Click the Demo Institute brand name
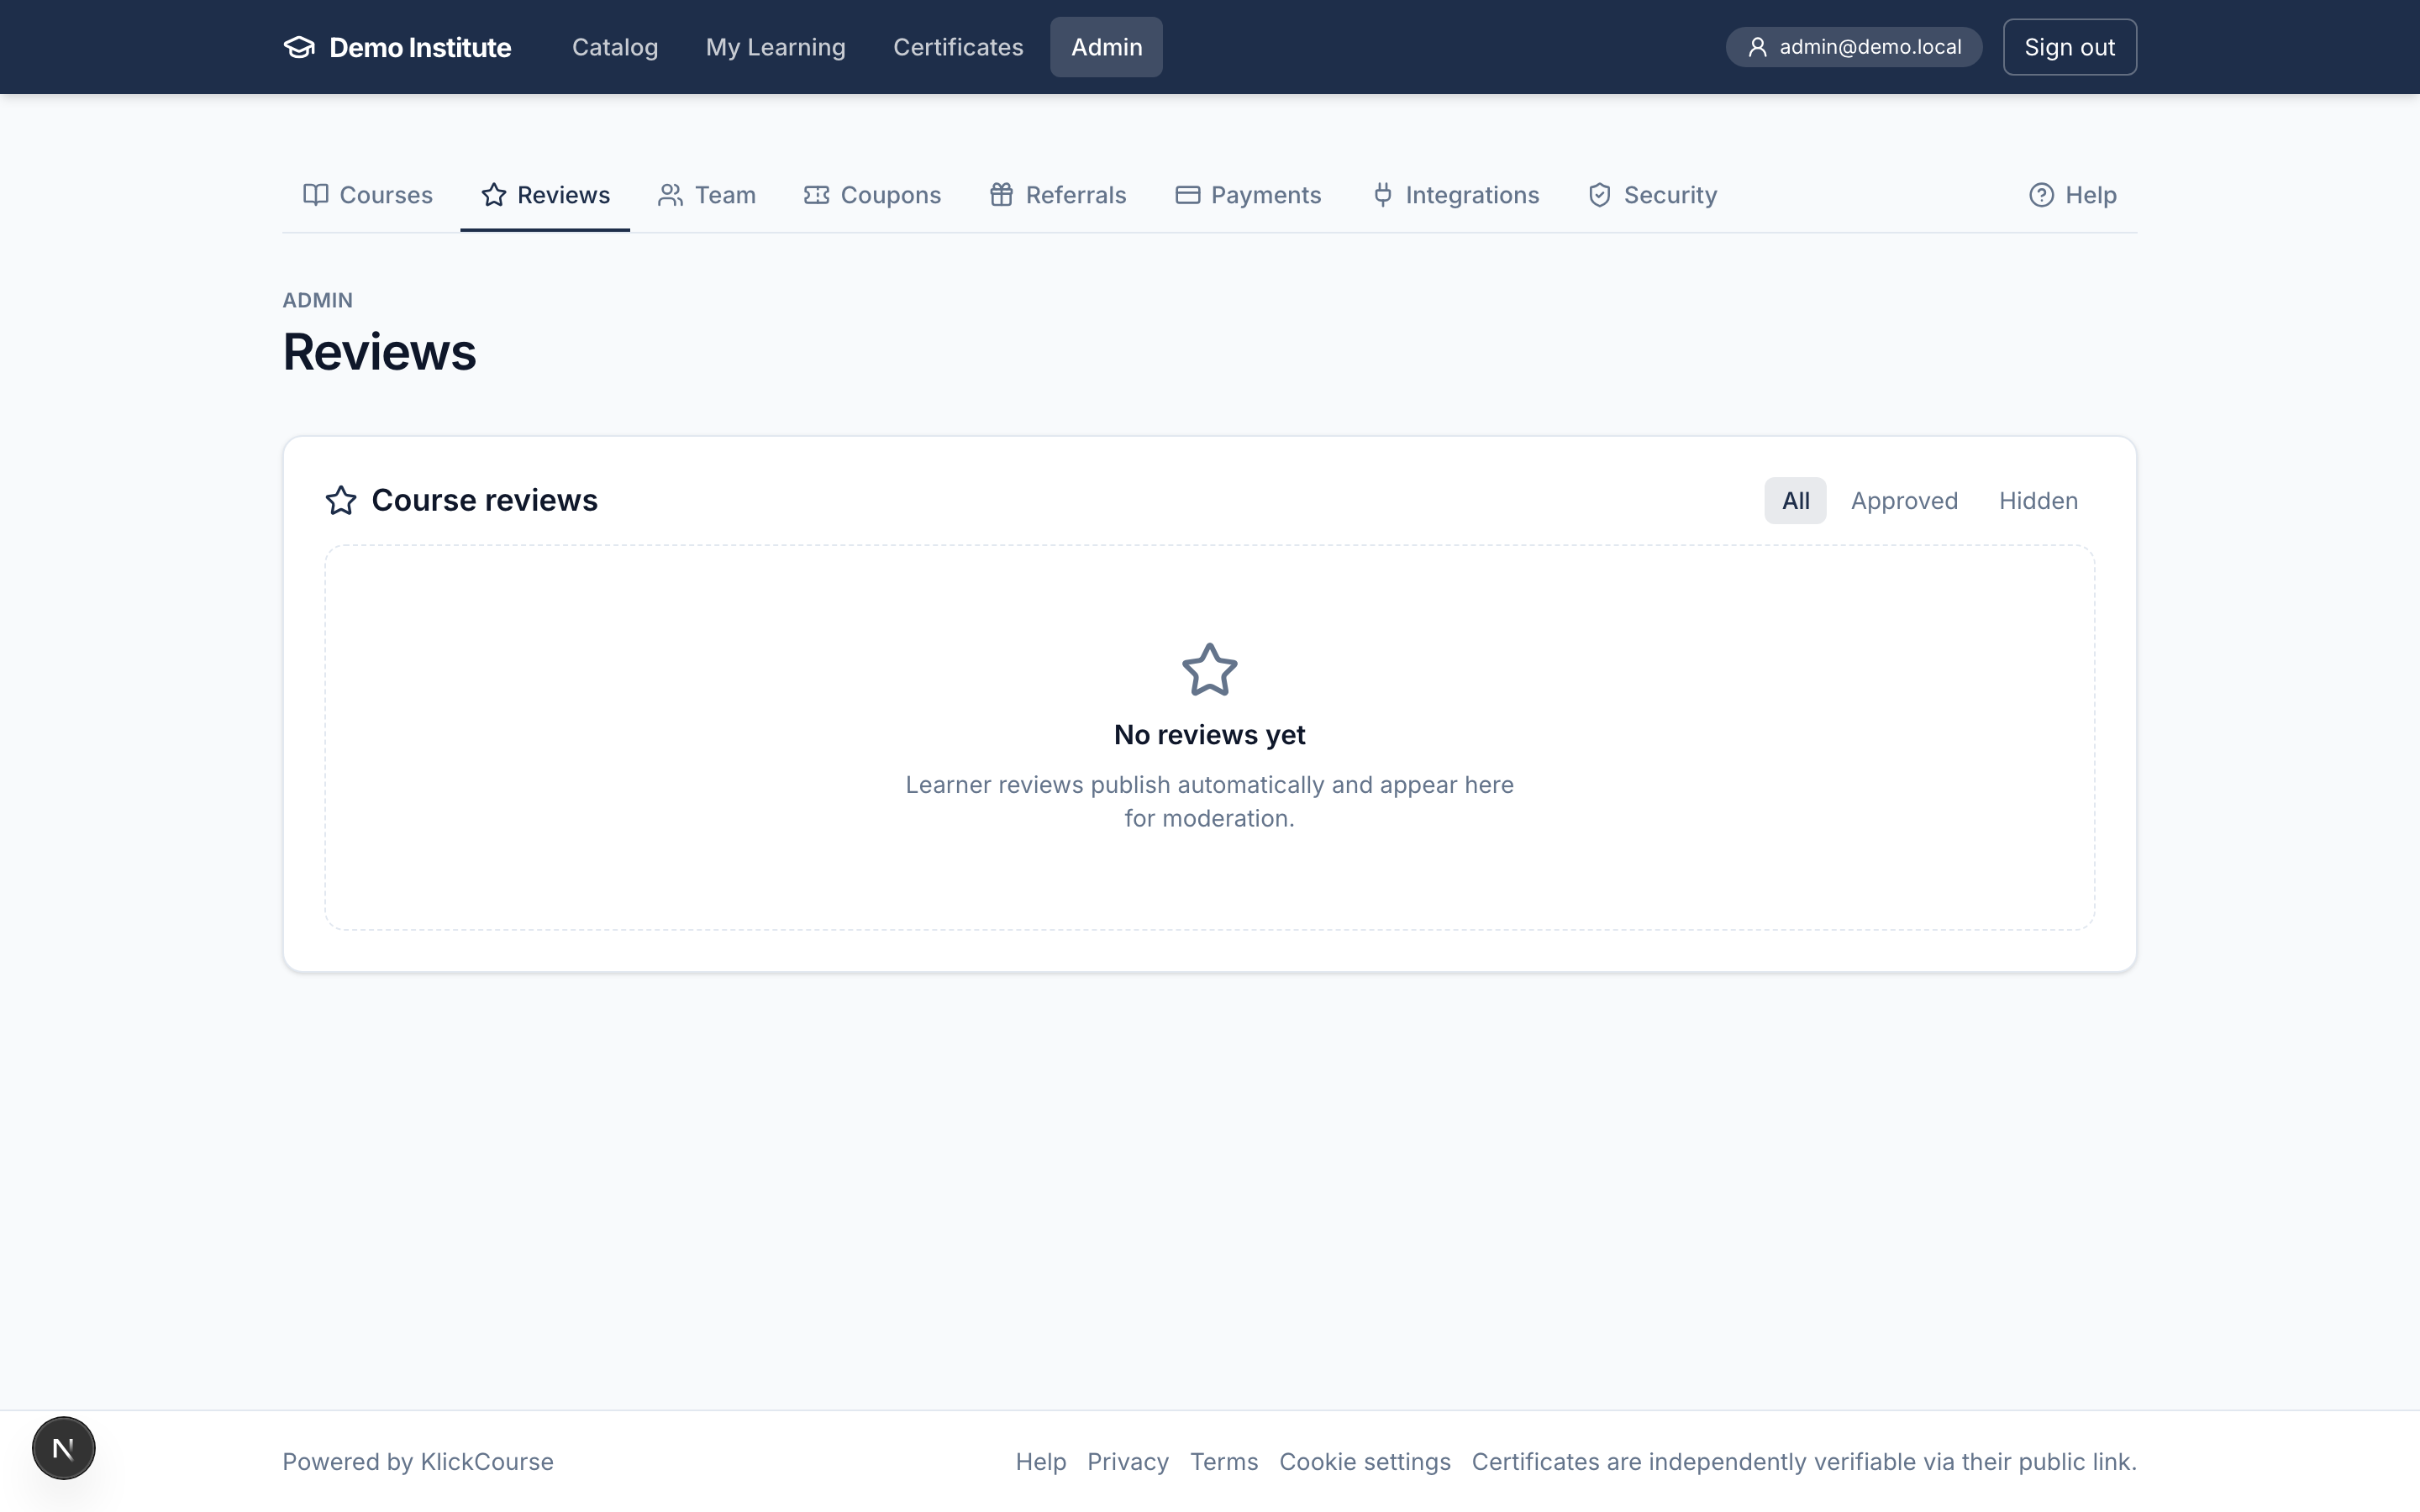 pos(420,47)
